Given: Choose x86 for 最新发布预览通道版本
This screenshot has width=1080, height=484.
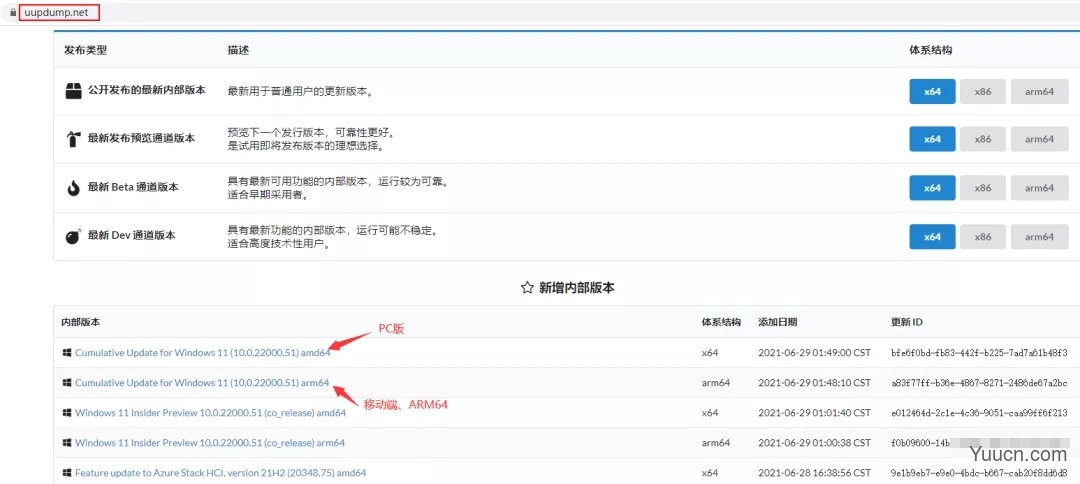Looking at the screenshot, I should (982, 139).
